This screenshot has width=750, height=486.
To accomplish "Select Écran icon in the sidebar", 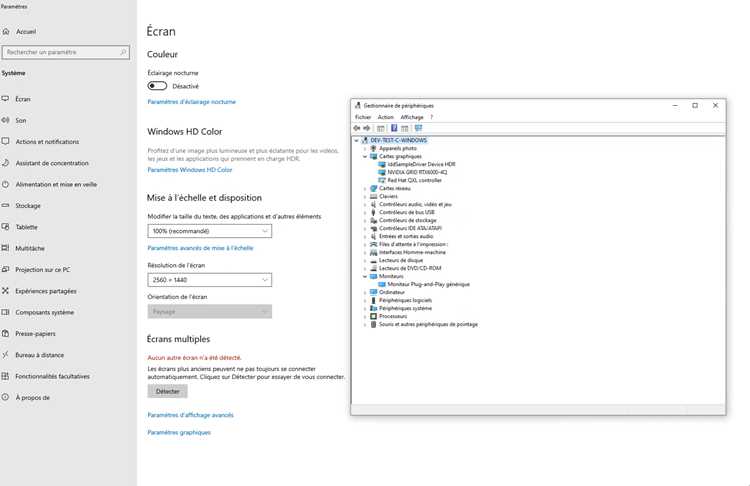I will pos(6,99).
